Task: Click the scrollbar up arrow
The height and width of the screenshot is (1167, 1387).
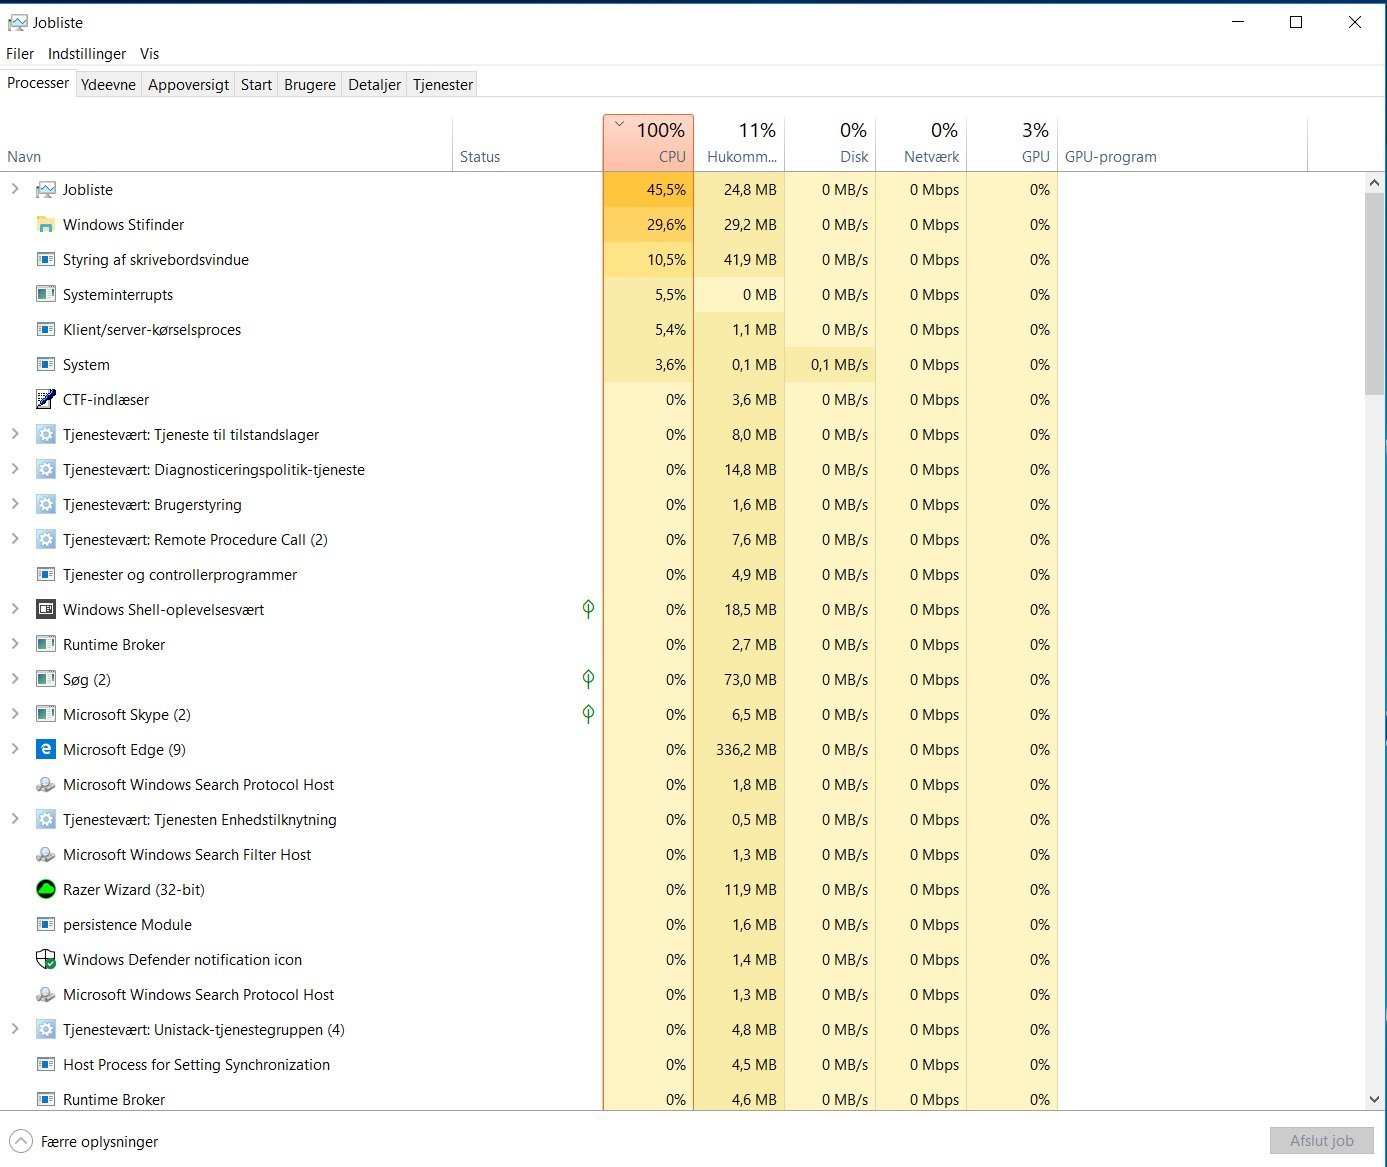Action: [x=1374, y=184]
